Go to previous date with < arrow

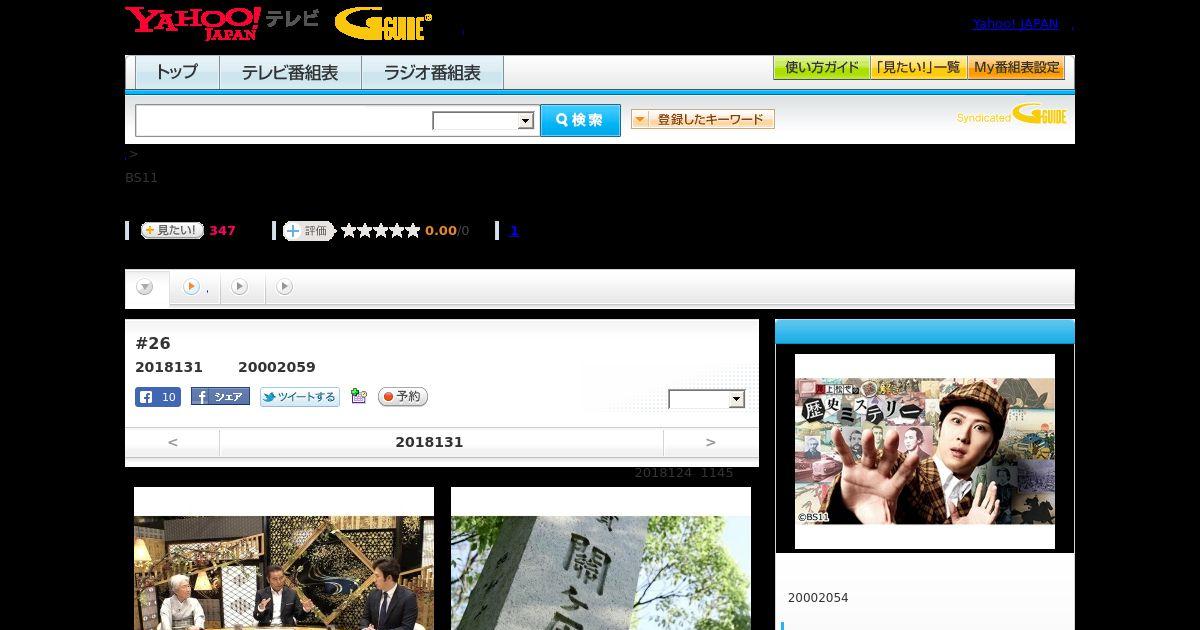[x=172, y=442]
